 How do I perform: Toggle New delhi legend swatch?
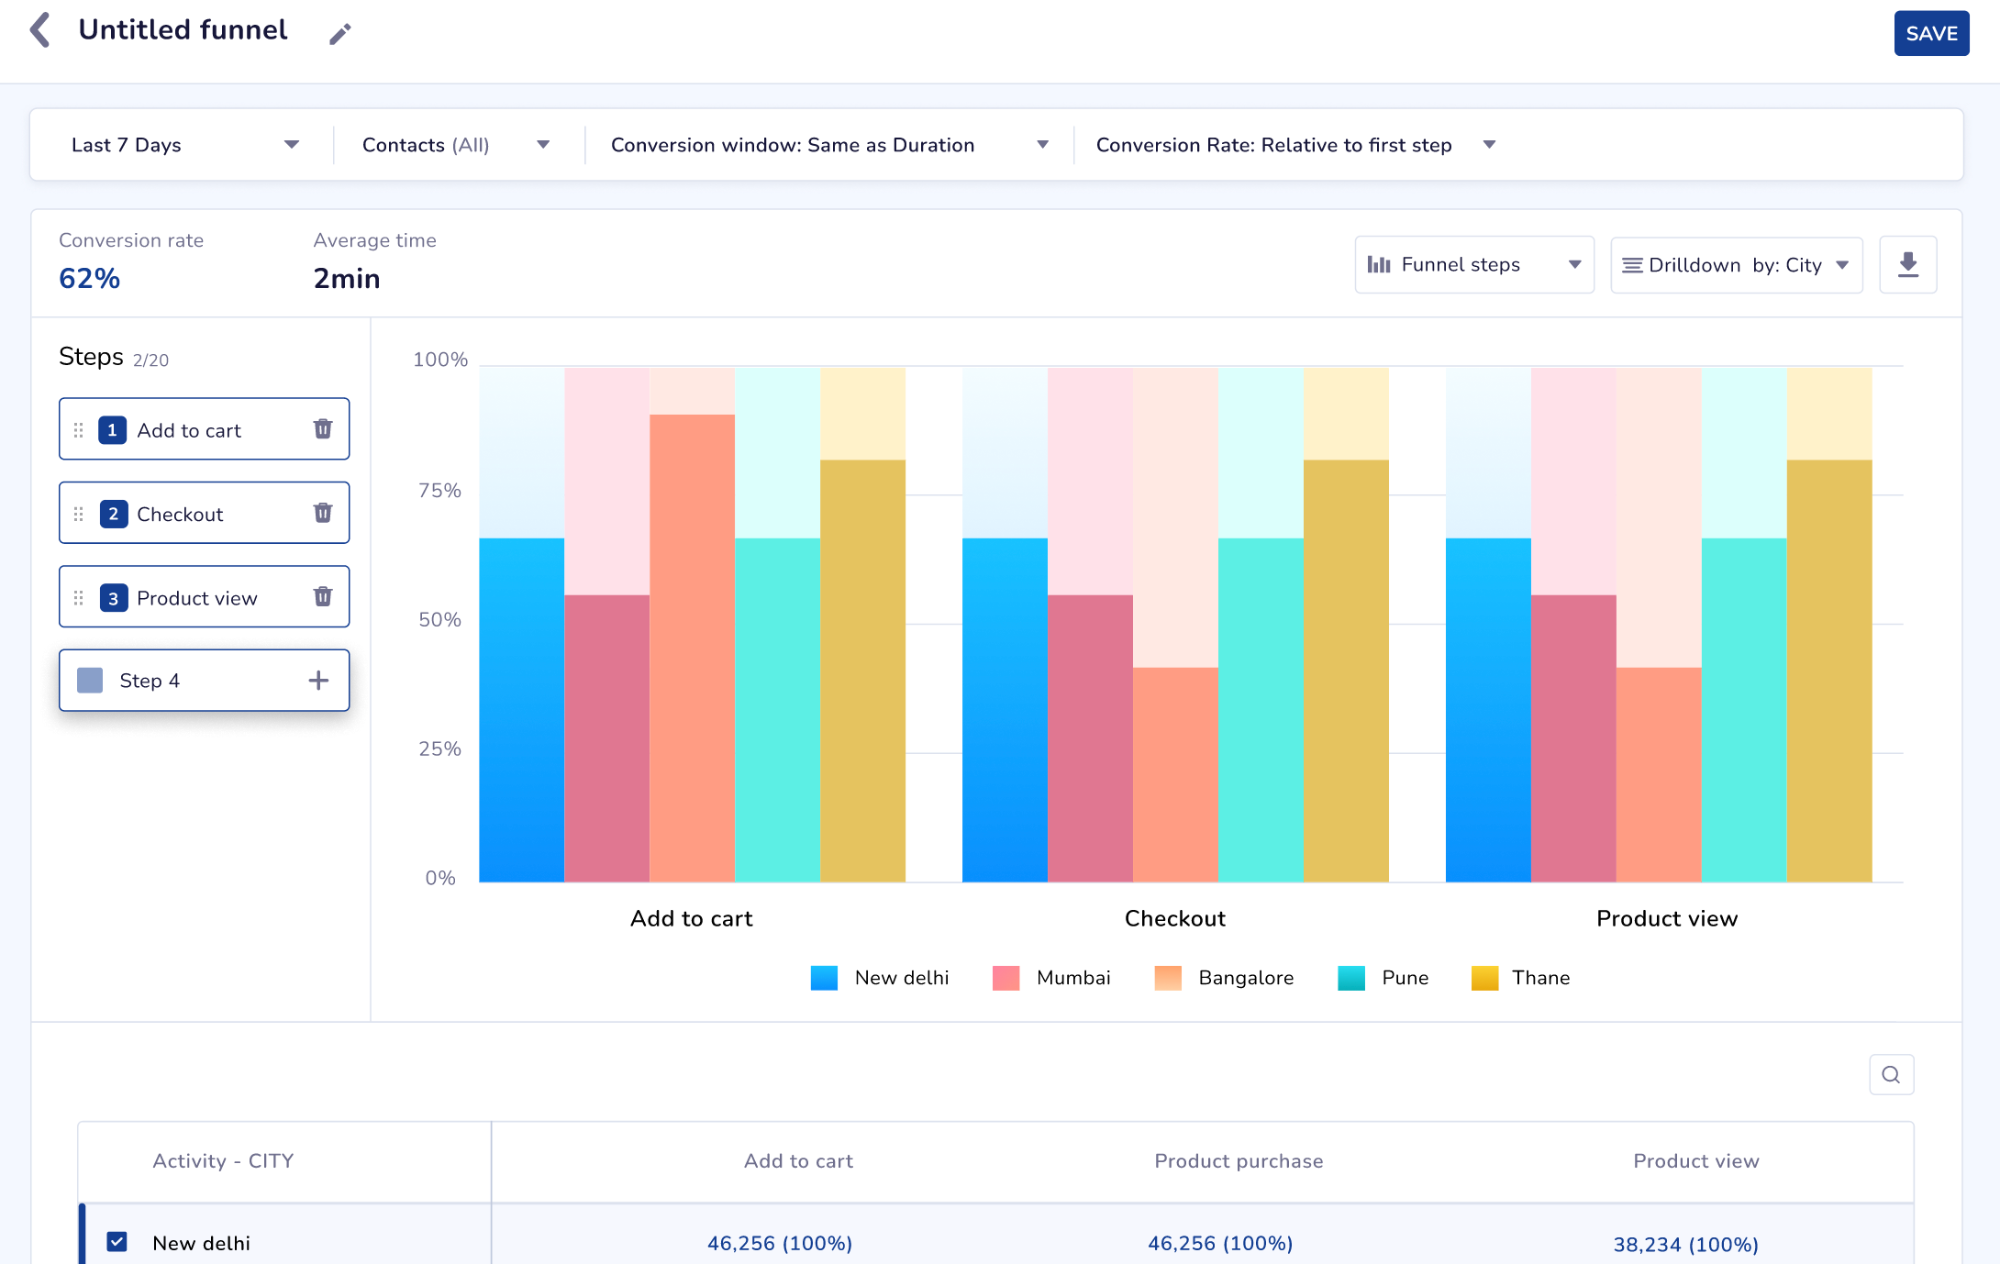tap(824, 978)
